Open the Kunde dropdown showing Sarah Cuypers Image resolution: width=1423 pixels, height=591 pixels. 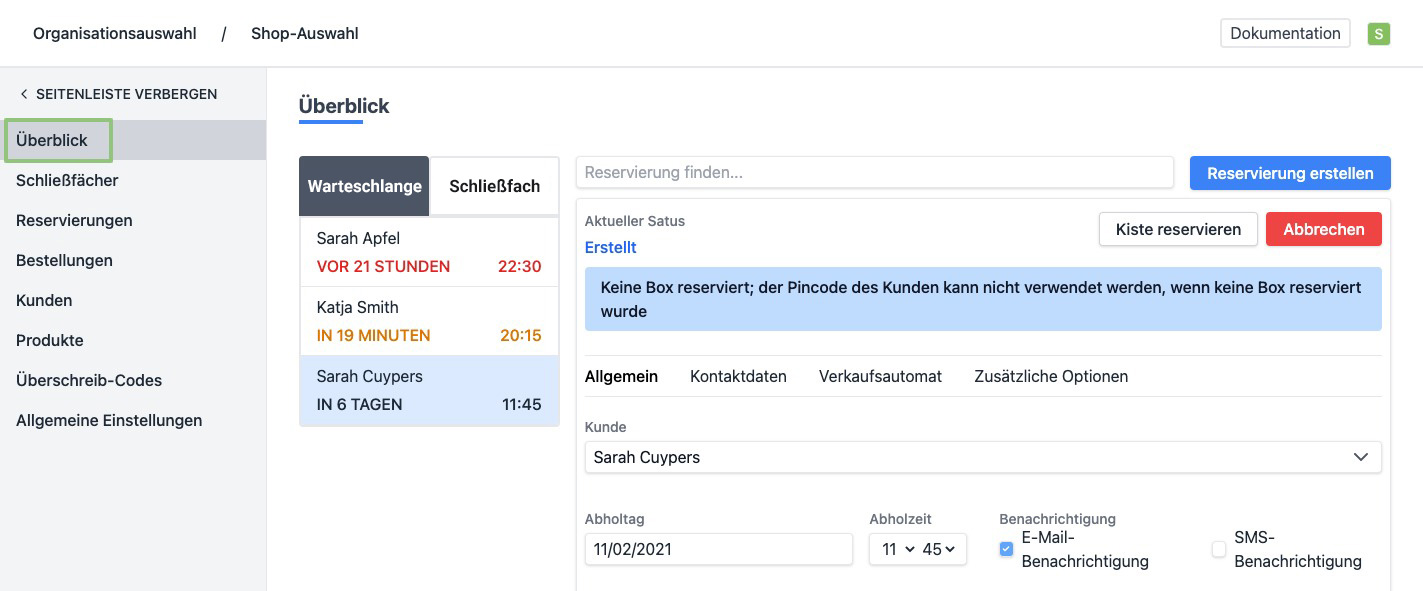pos(982,457)
